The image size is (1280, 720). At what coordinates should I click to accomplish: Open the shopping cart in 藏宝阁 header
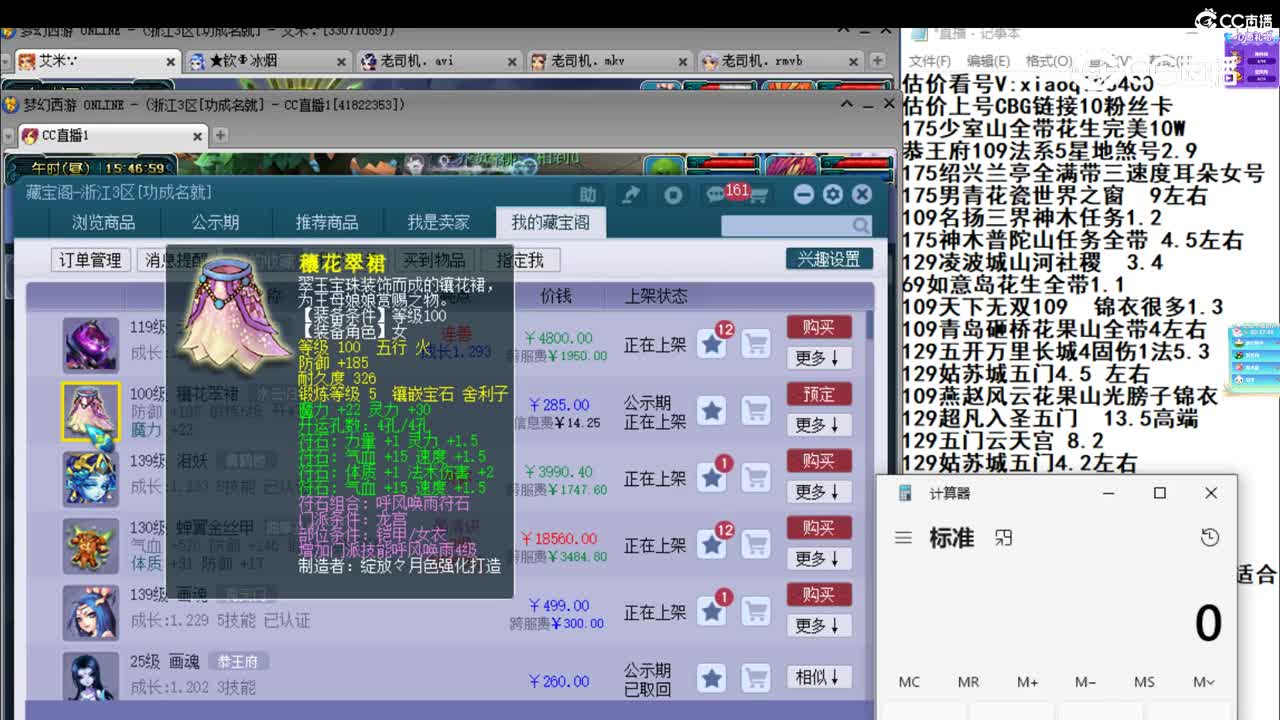(x=759, y=196)
